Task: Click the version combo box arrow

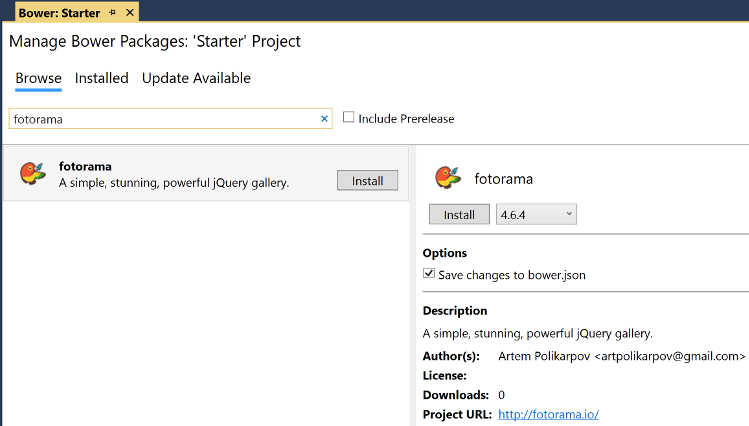Action: point(568,214)
